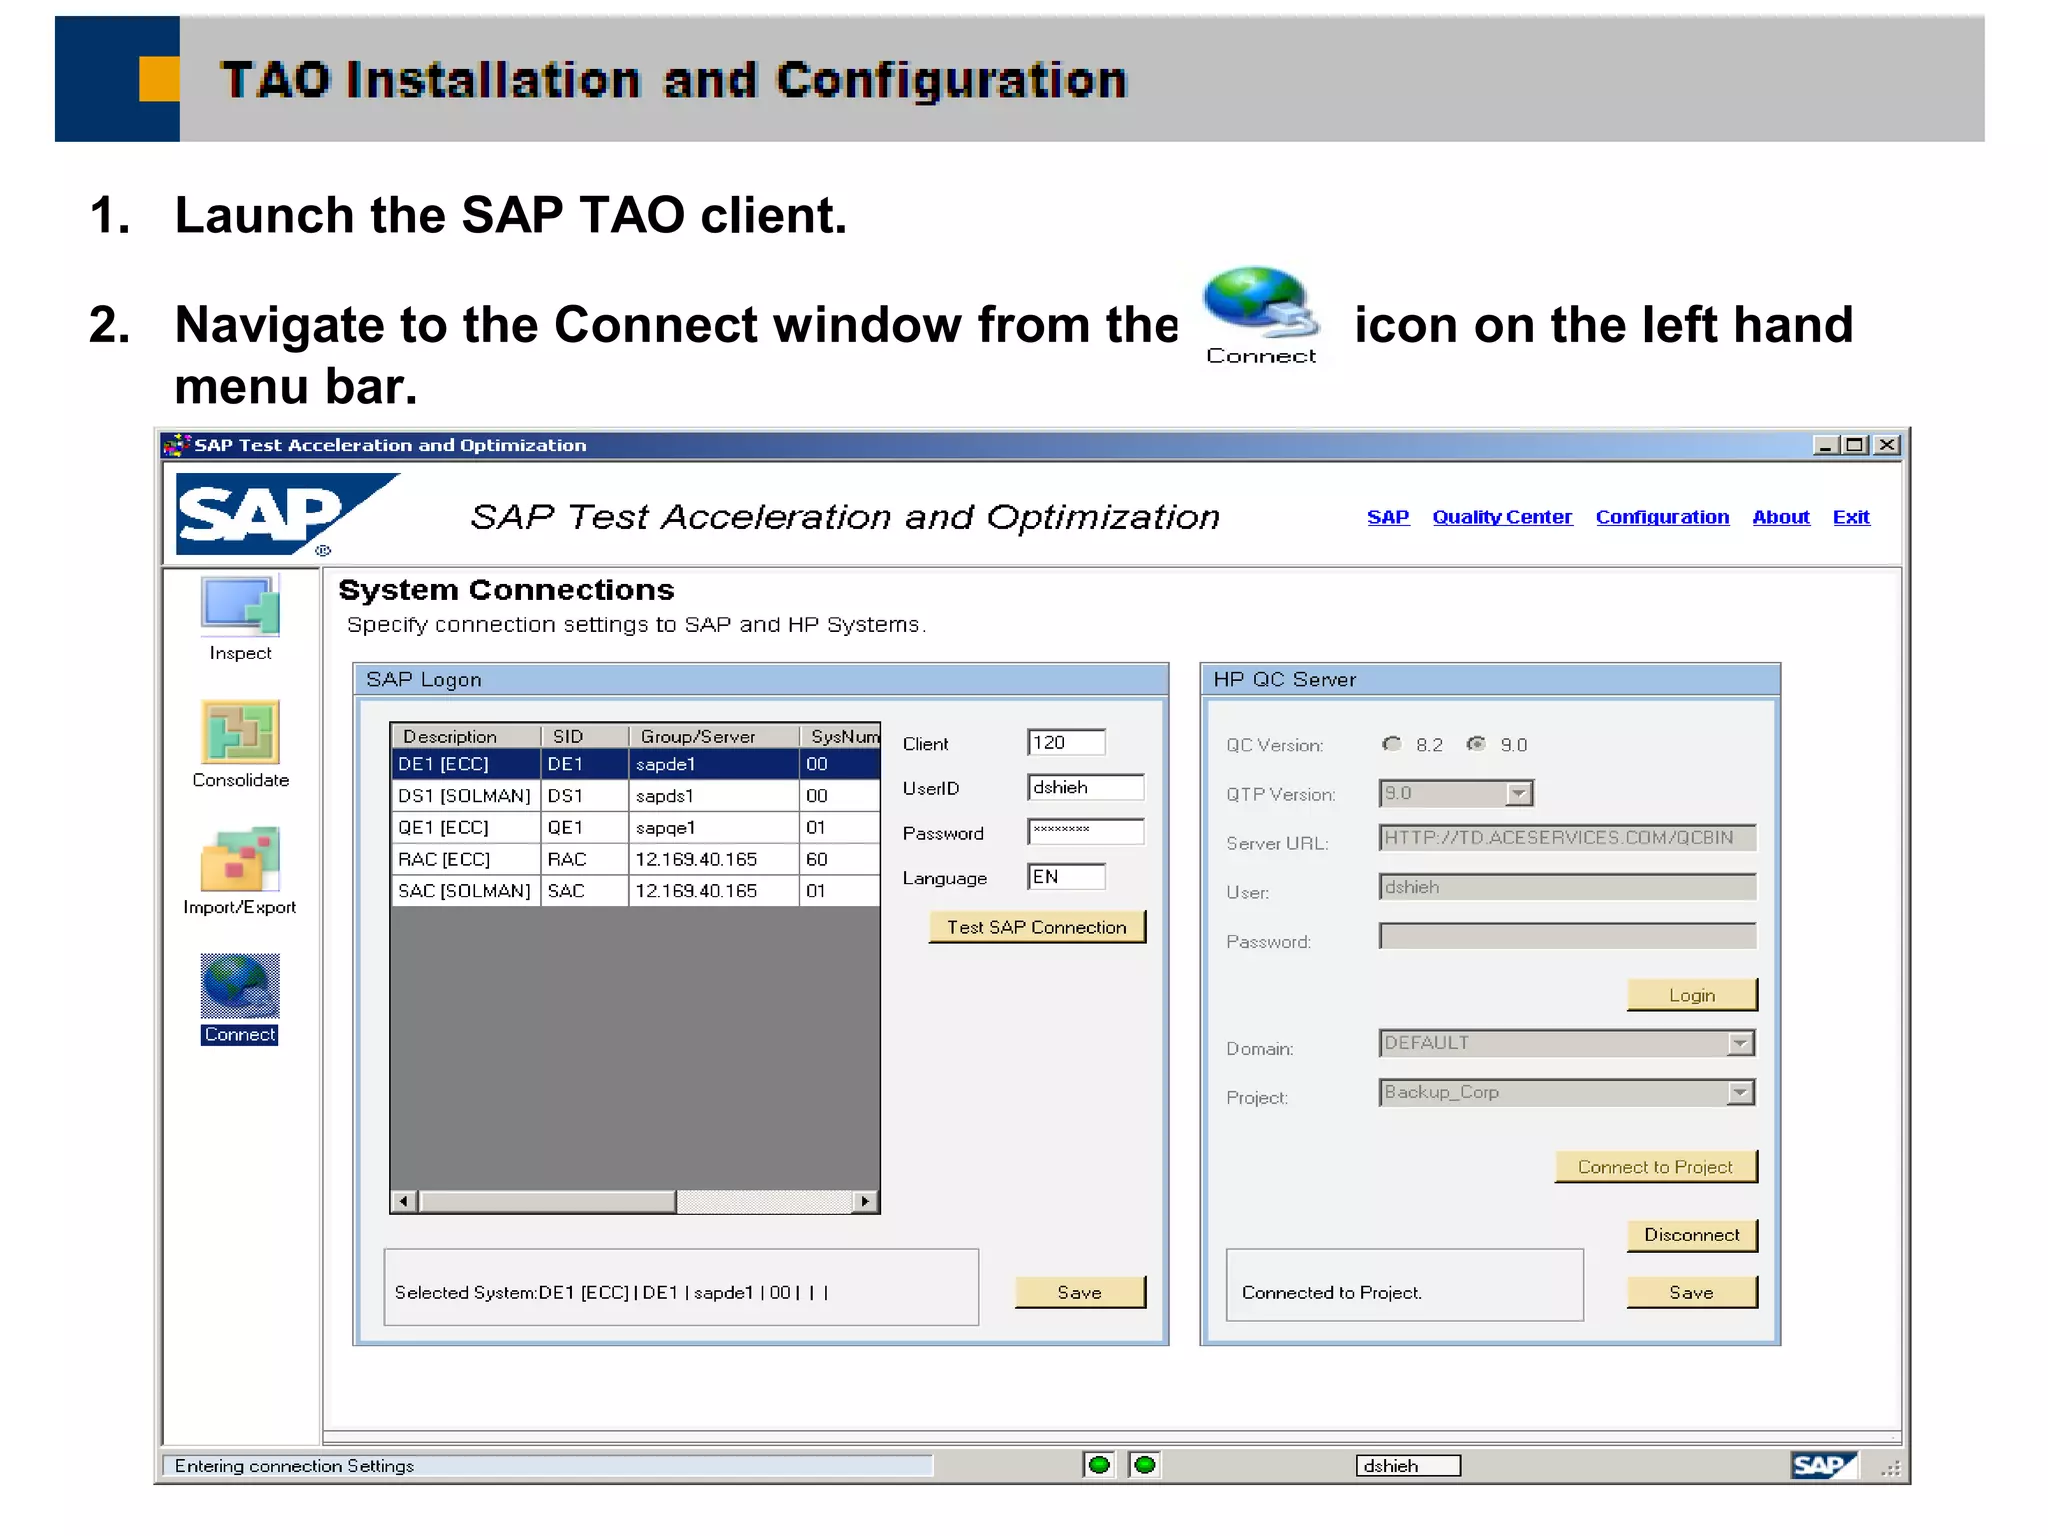
Task: Click Save in HP QC Server panel
Action: (x=1692, y=1292)
